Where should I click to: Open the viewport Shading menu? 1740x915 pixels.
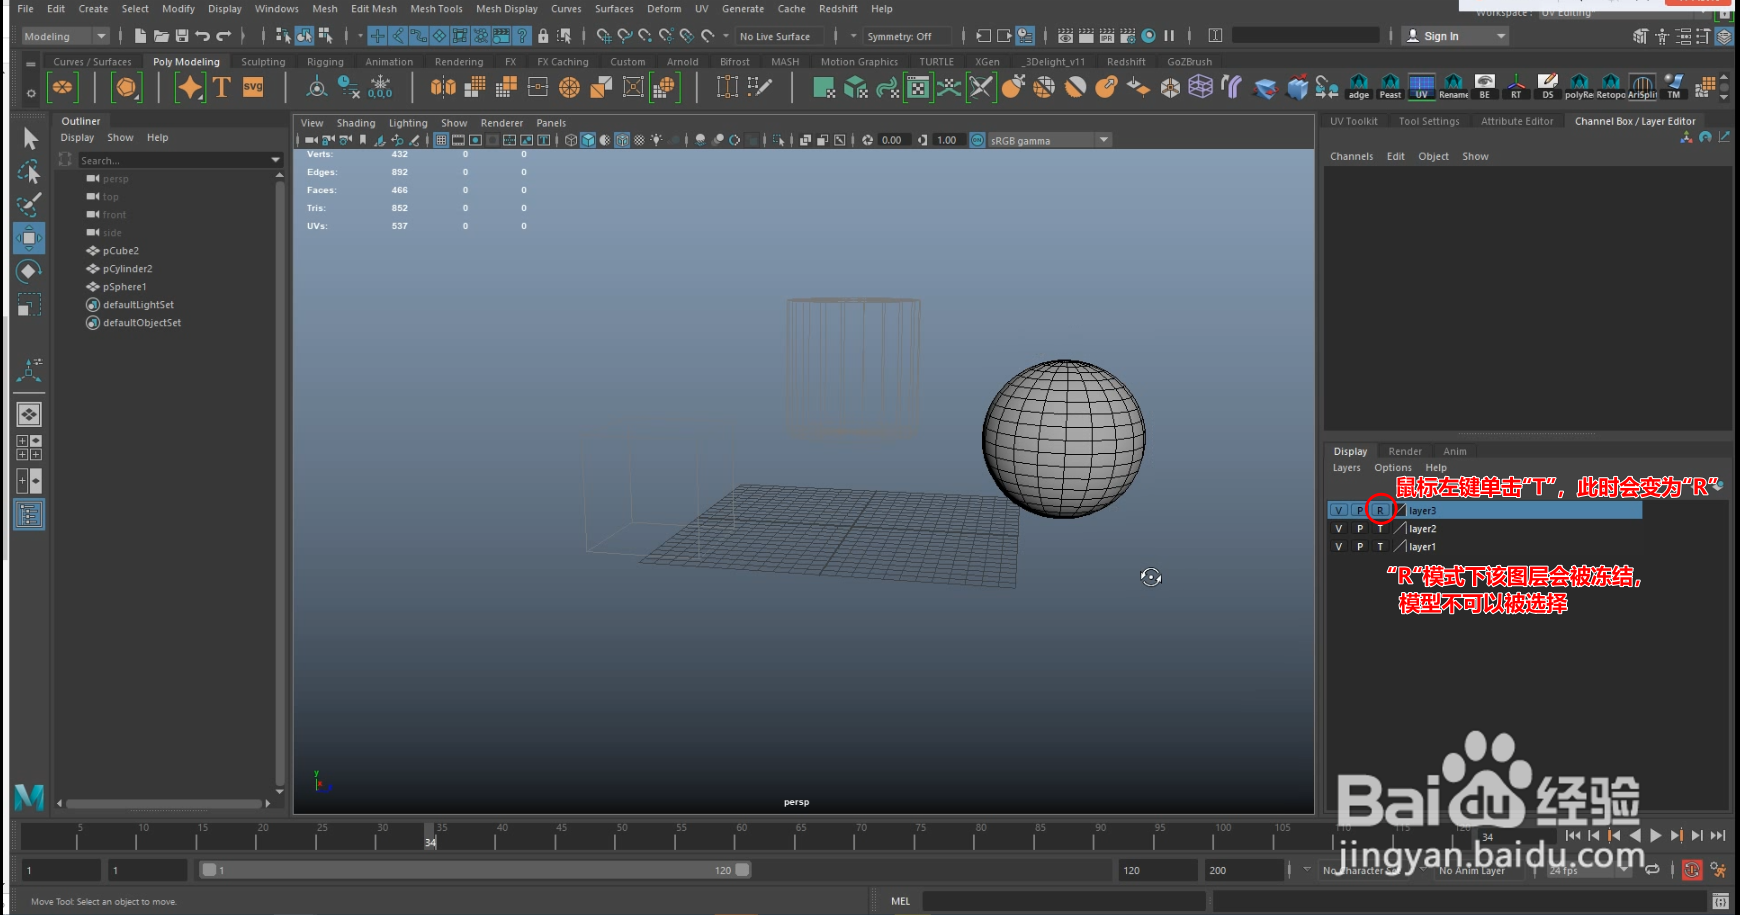pos(355,123)
